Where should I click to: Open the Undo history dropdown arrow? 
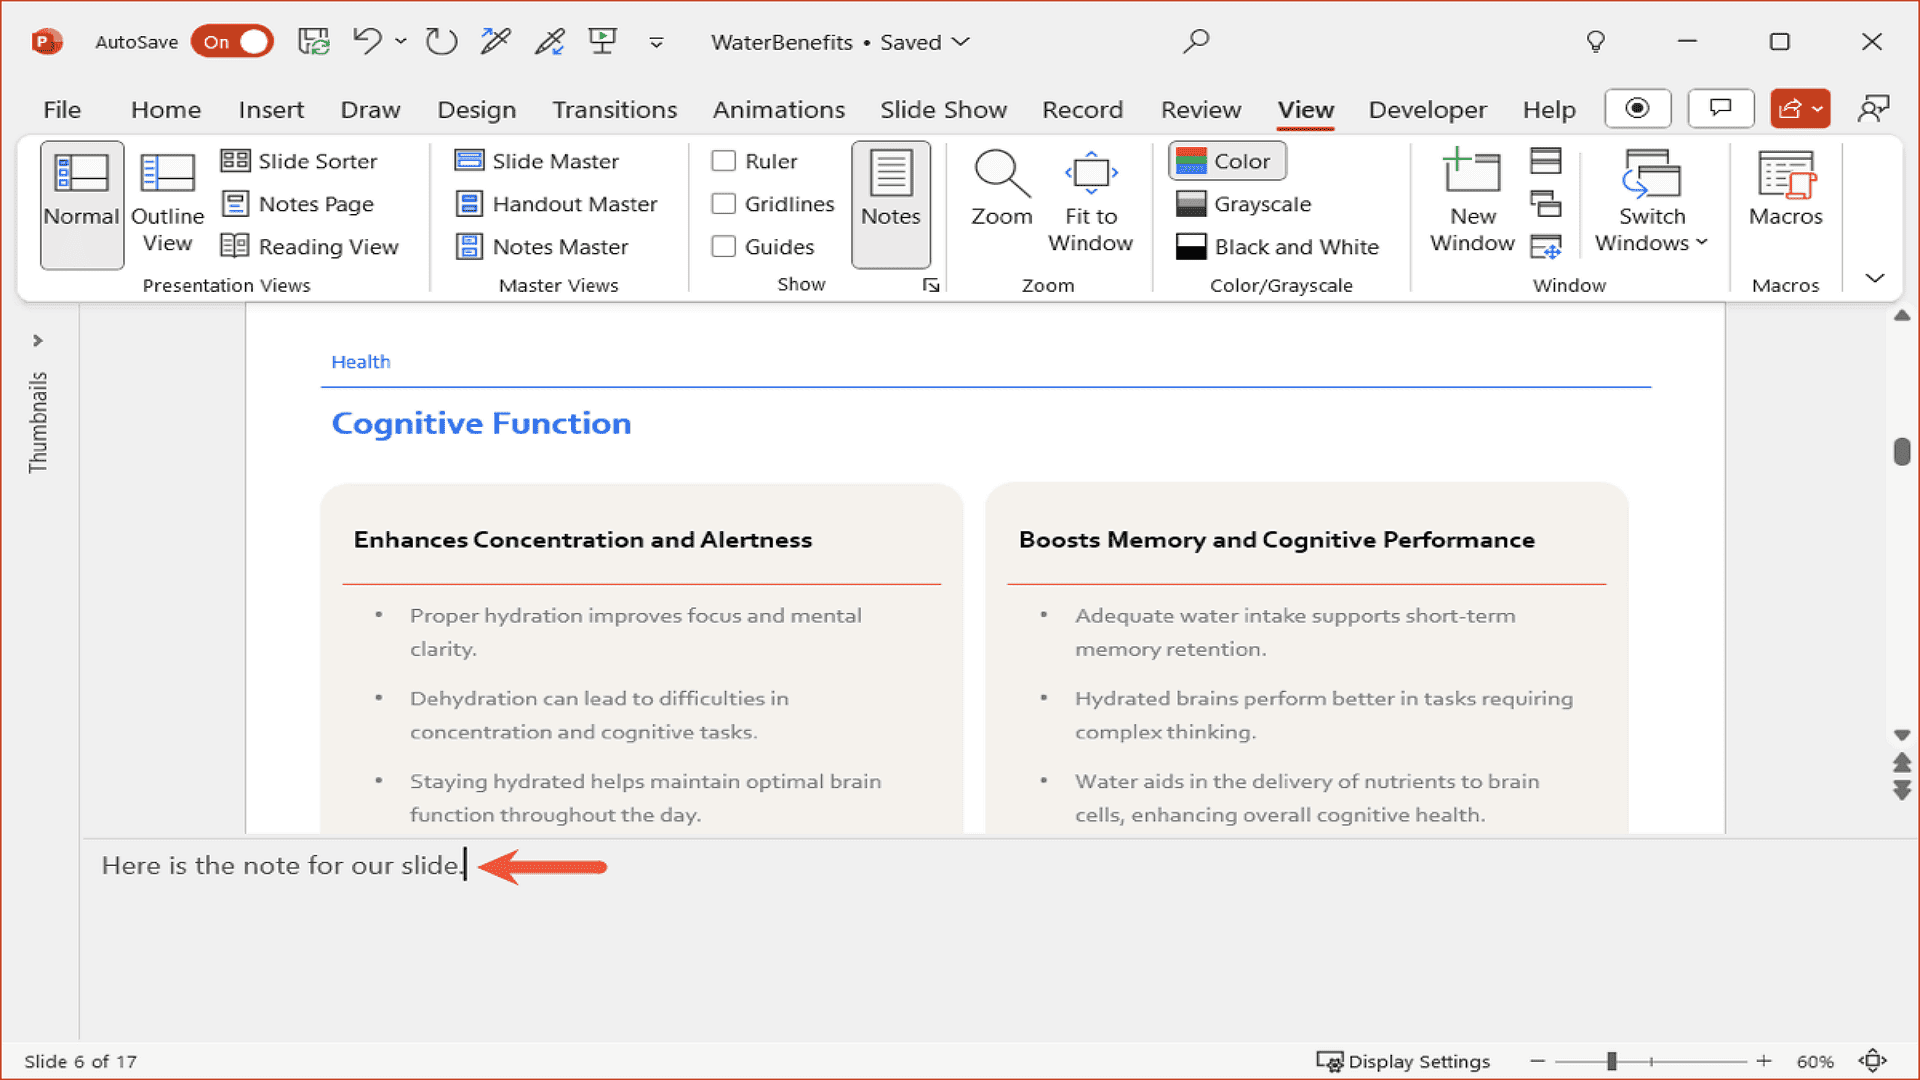401,42
